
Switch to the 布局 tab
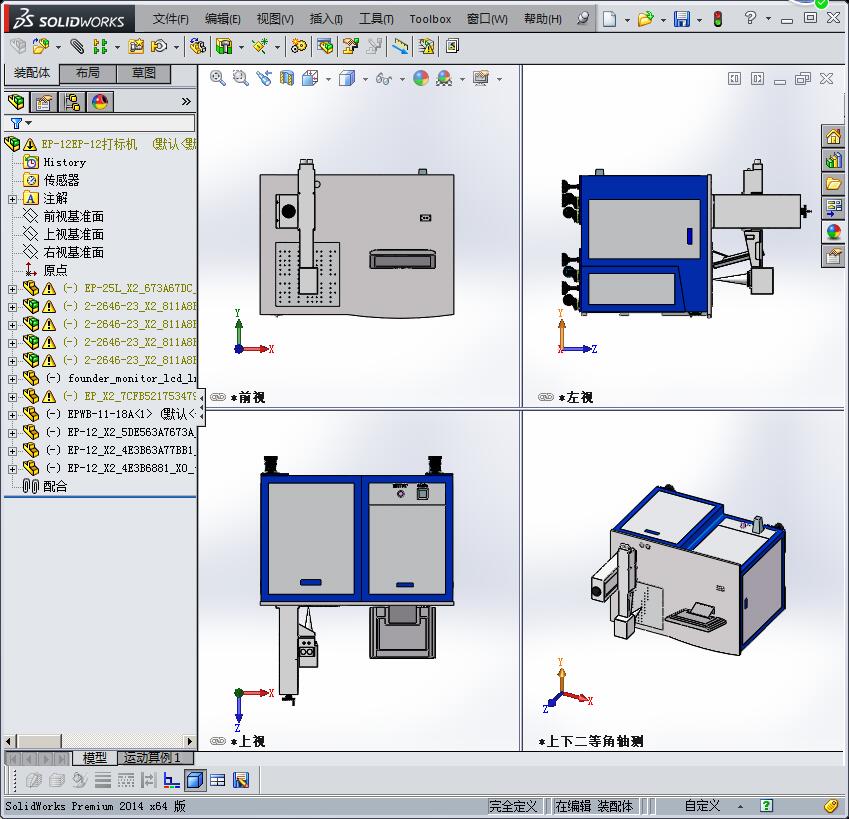click(88, 73)
